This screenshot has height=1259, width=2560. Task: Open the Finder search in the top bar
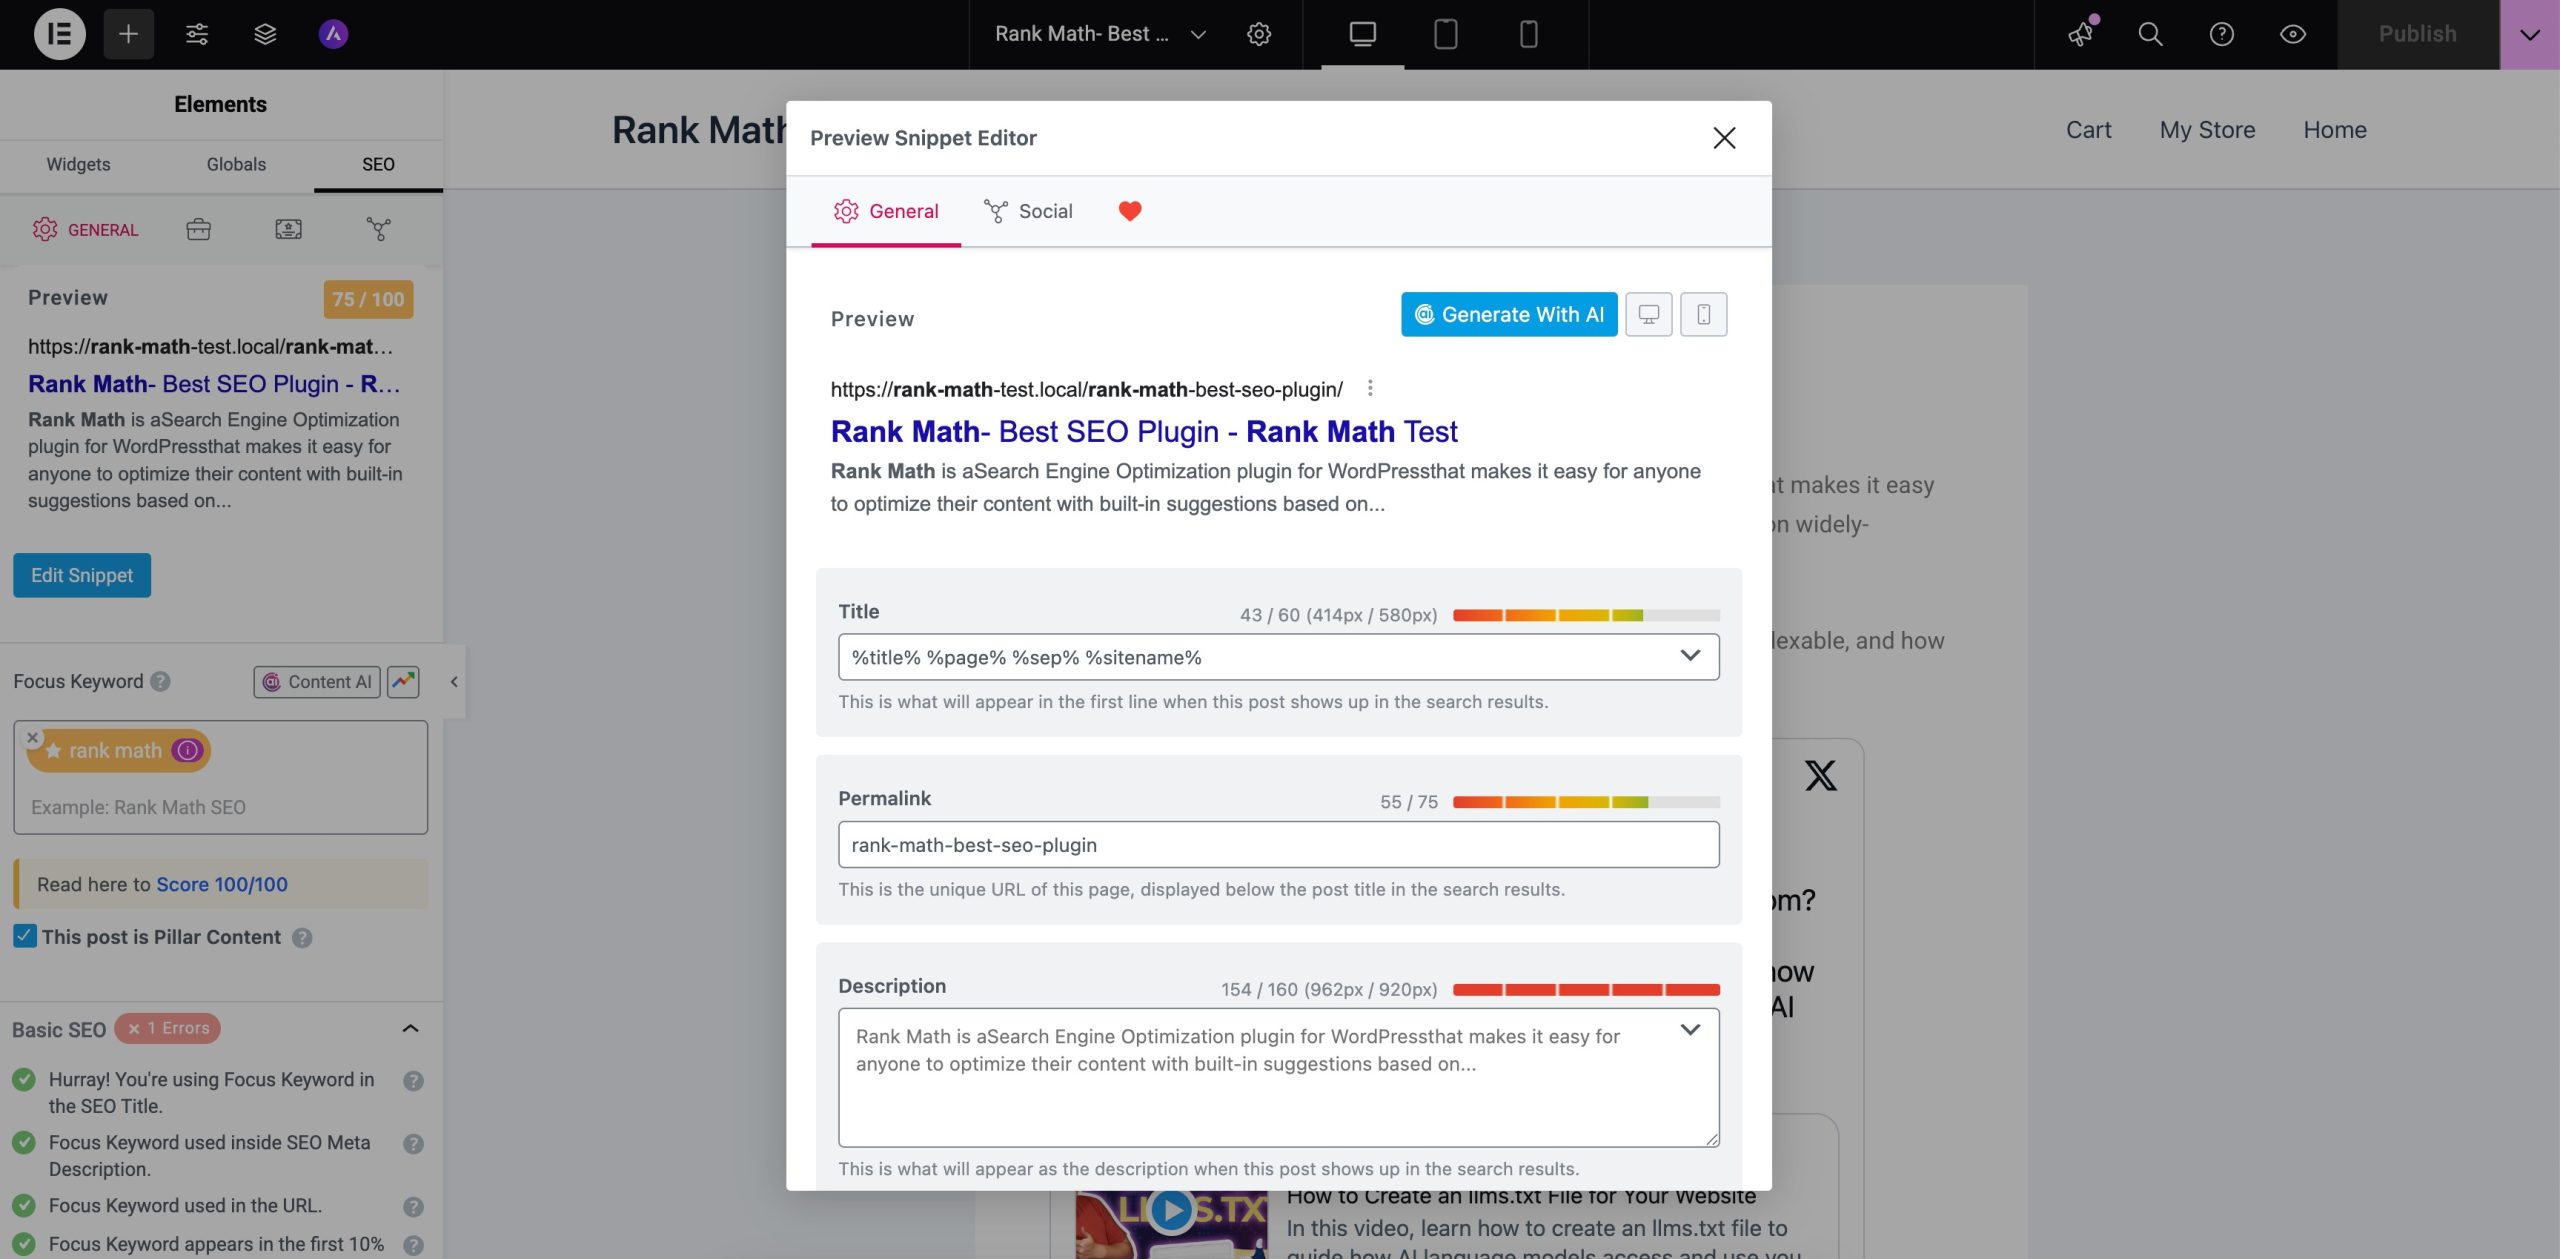pos(2150,34)
